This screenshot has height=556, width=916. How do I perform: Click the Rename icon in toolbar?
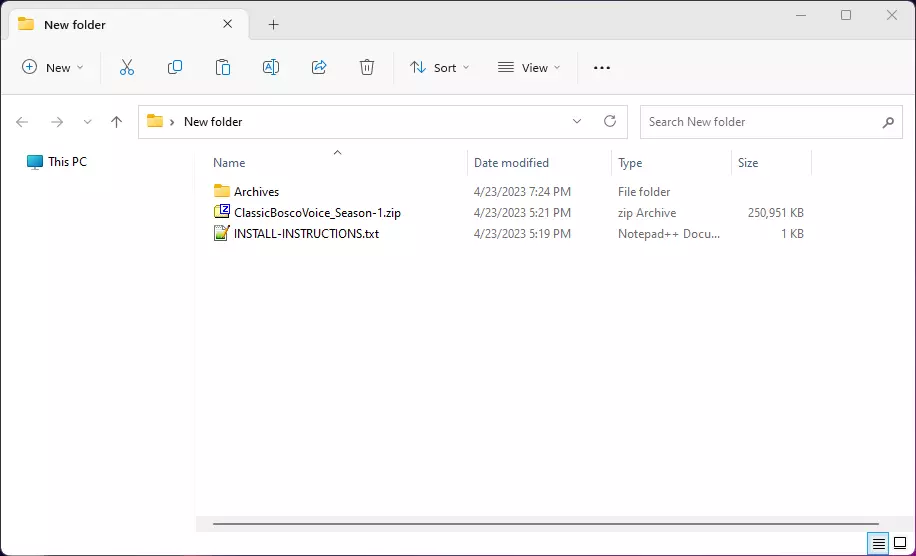tap(271, 67)
